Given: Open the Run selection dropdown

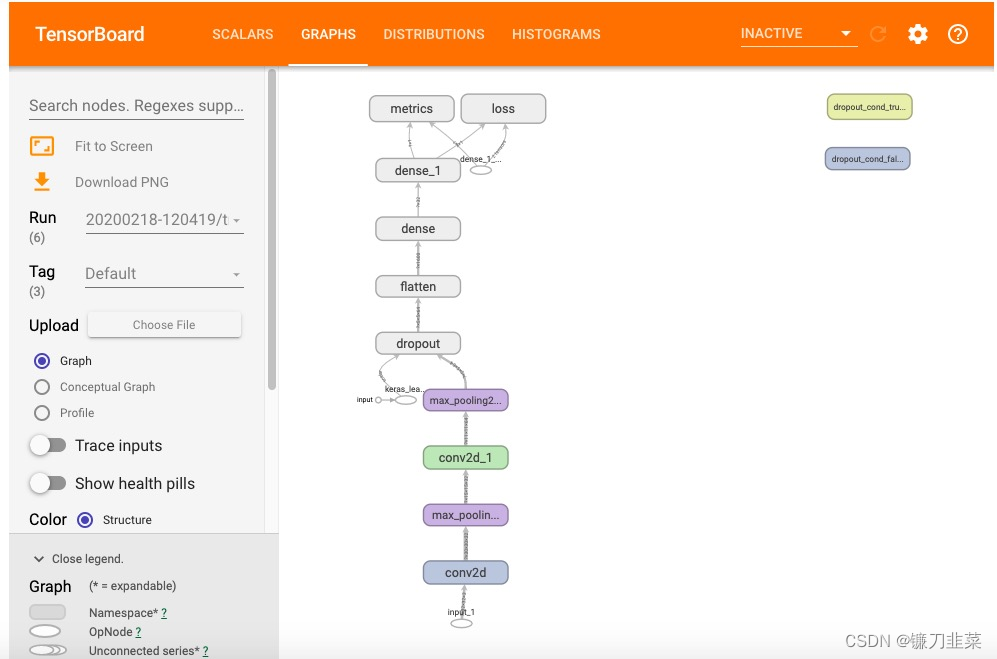Looking at the screenshot, I should point(164,219).
